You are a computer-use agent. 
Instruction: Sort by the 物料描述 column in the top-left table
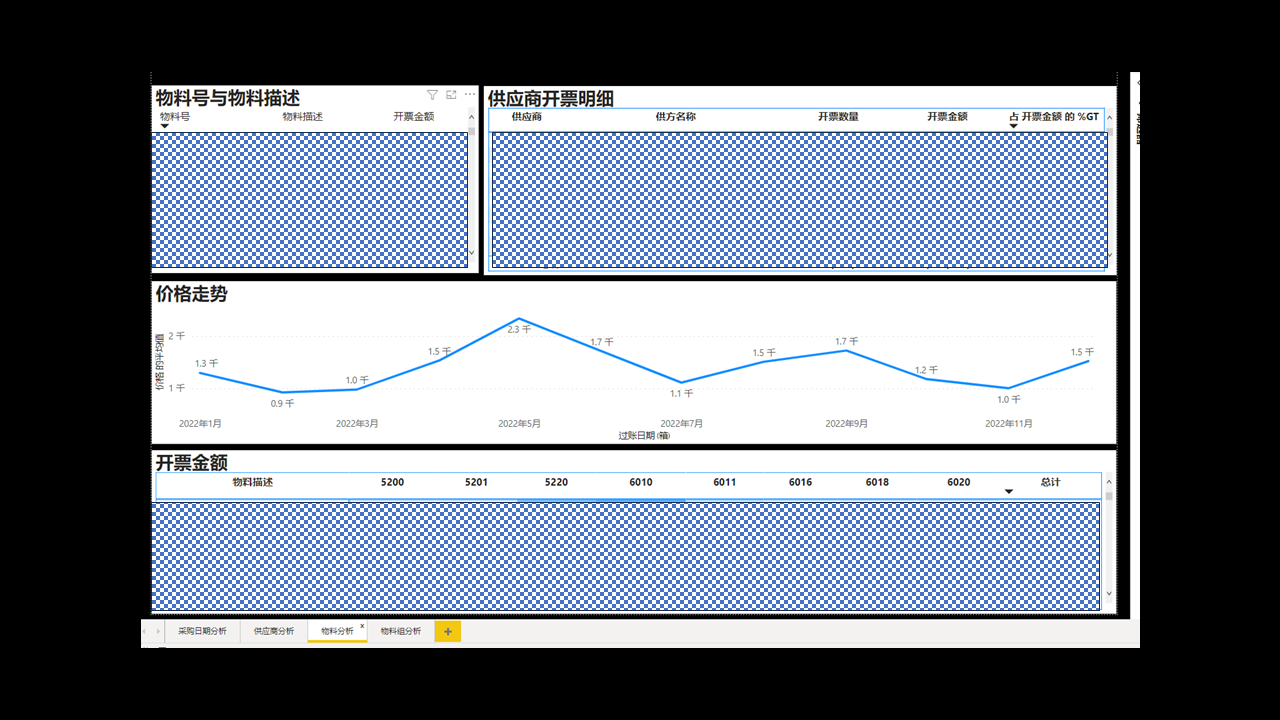click(x=302, y=116)
